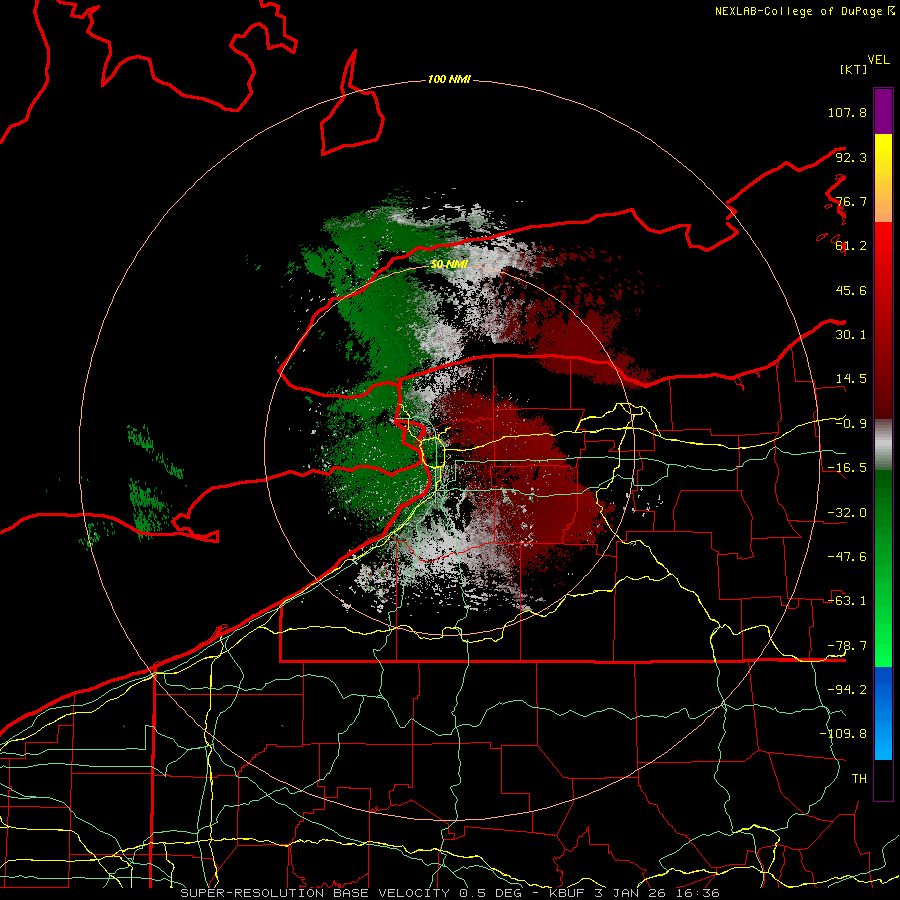
Task: Click the 50 NMI range ring label
Action: (449, 265)
